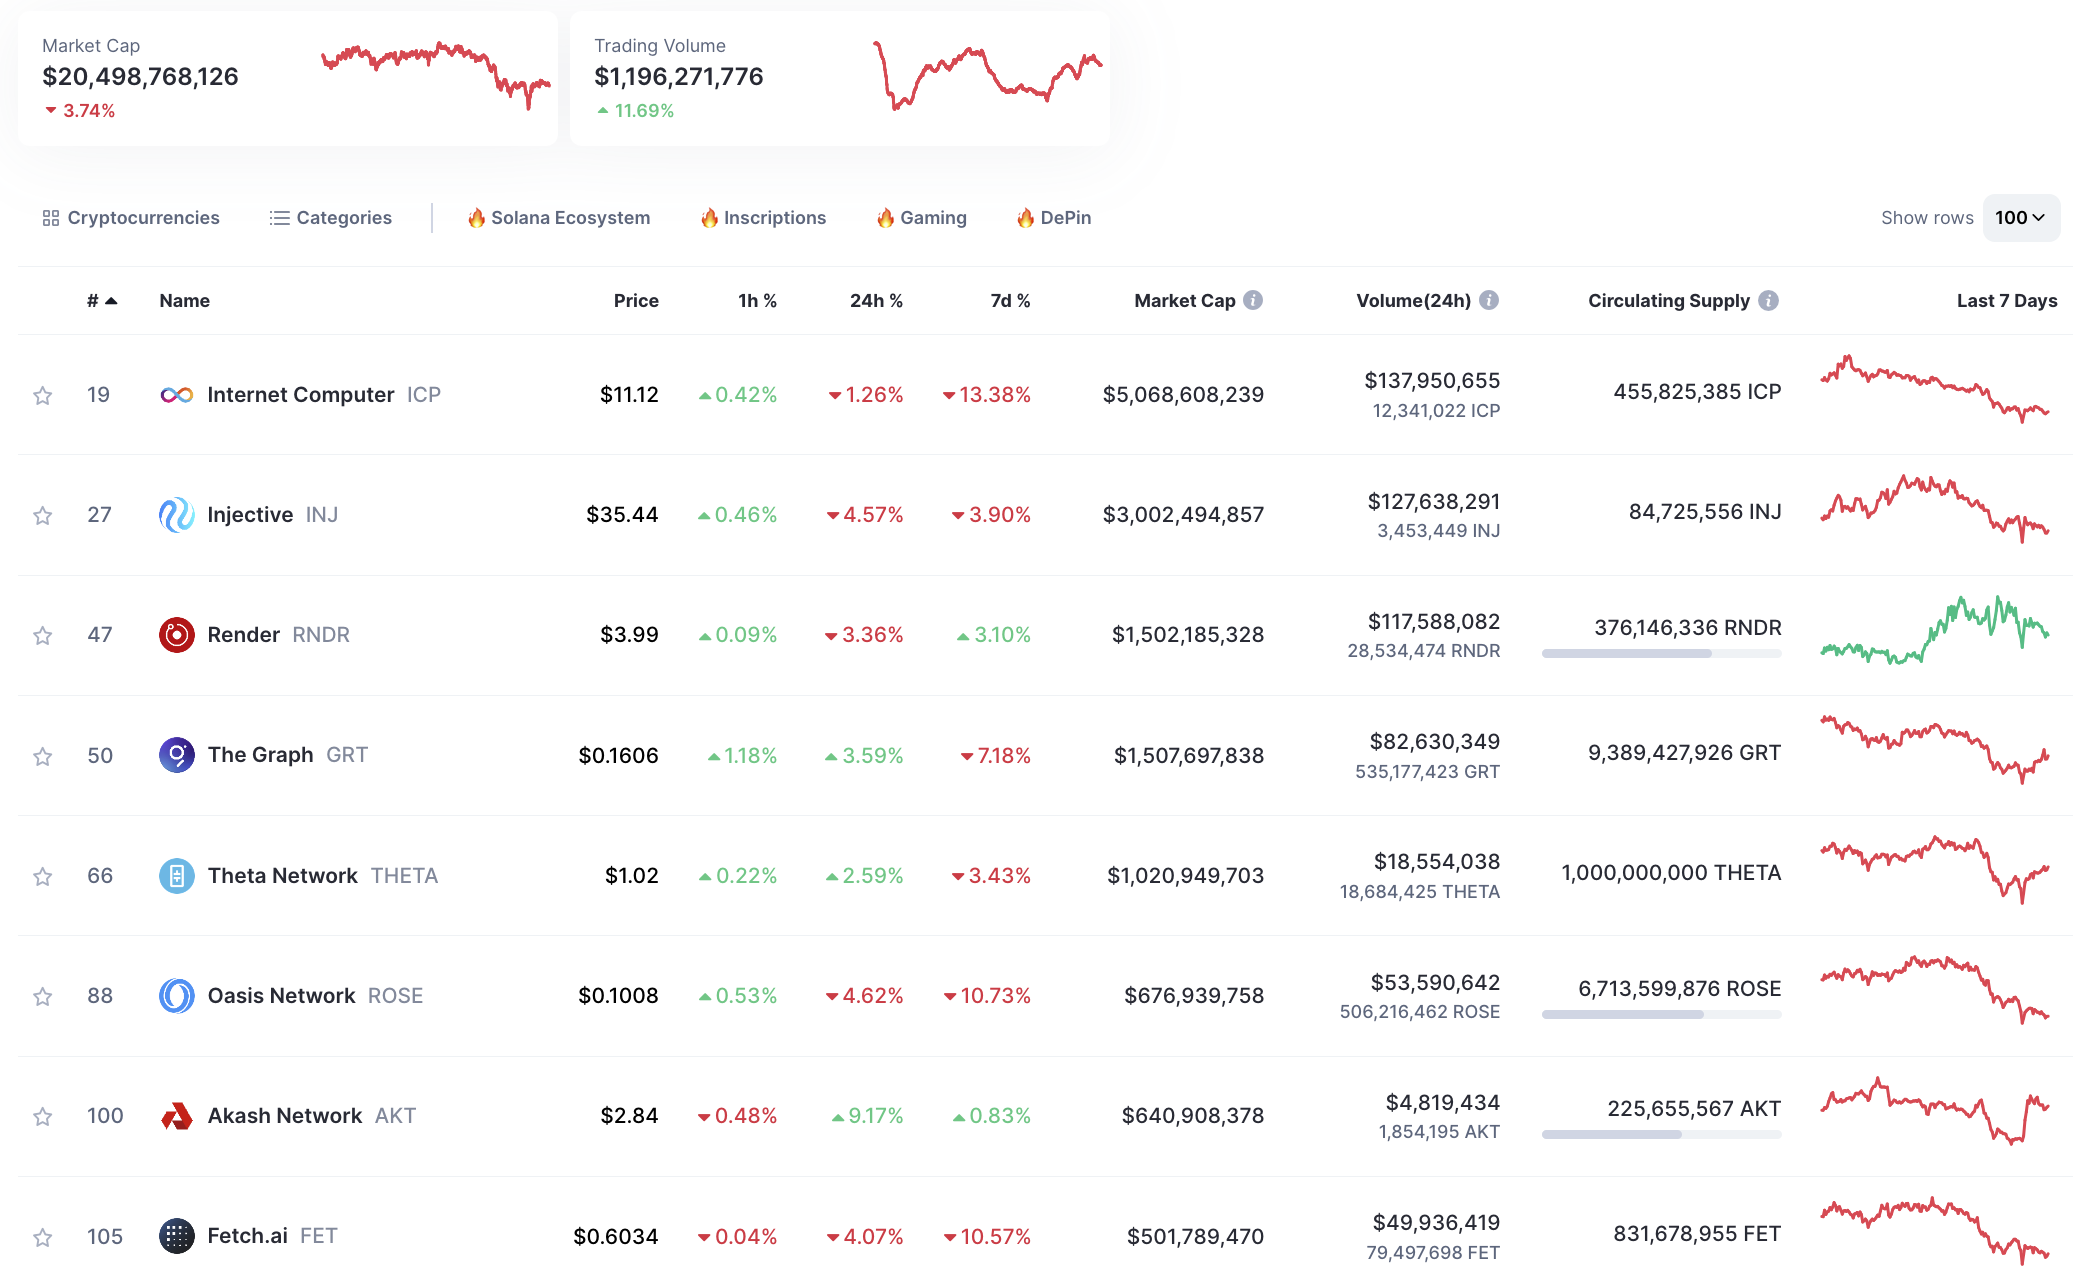The width and height of the screenshot is (2076, 1286).
Task: Toggle star for Theta Network
Action: tap(43, 877)
